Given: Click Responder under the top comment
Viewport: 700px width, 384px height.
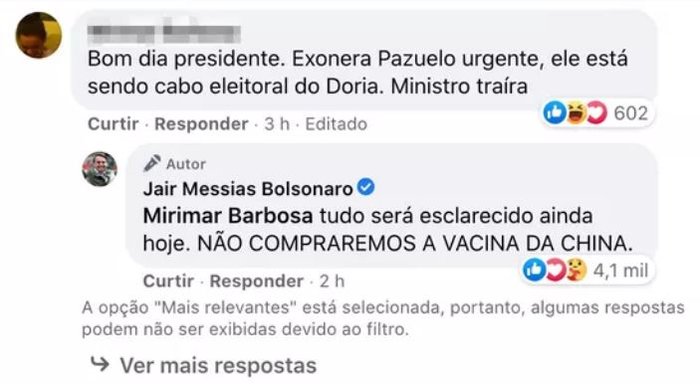Looking at the screenshot, I should (201, 124).
